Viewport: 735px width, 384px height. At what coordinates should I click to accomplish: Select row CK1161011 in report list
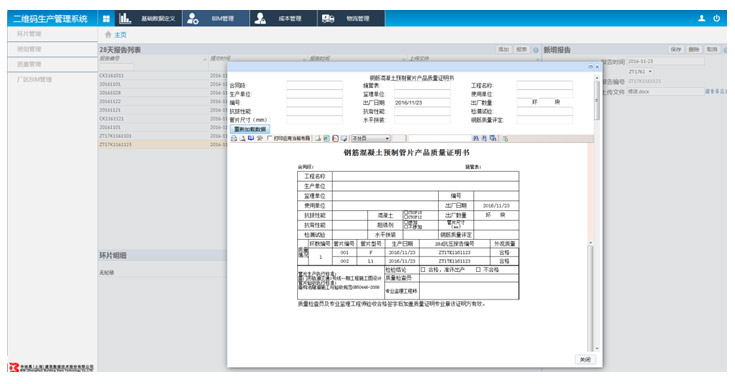point(162,75)
